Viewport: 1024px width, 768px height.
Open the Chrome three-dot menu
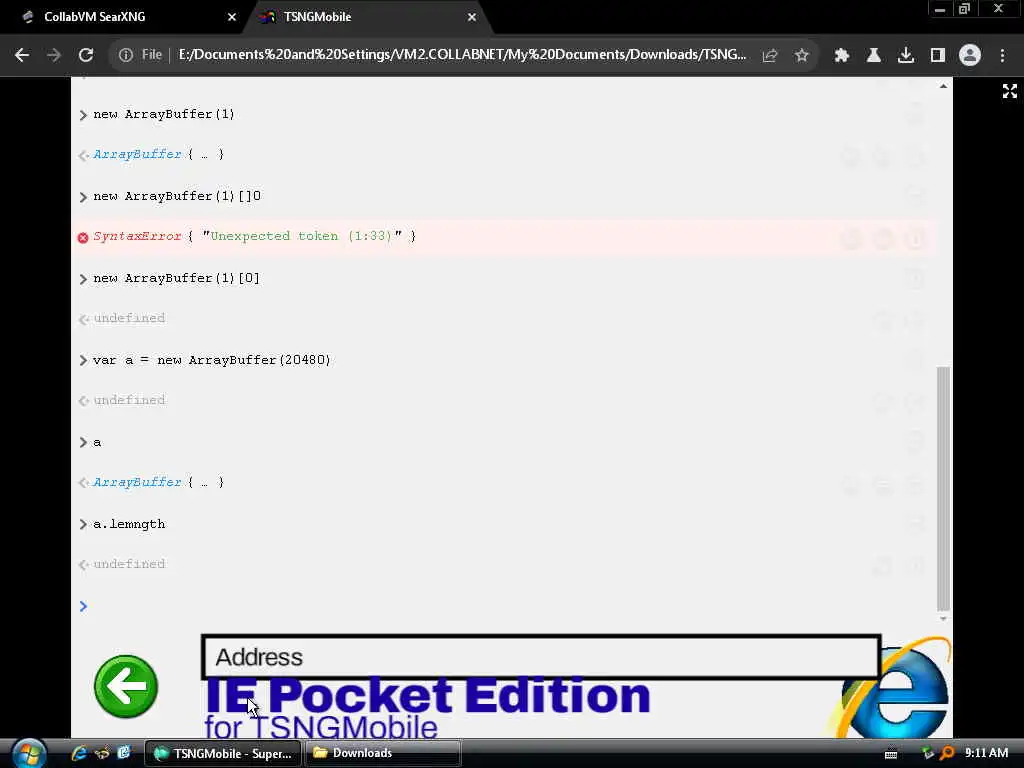(1002, 56)
